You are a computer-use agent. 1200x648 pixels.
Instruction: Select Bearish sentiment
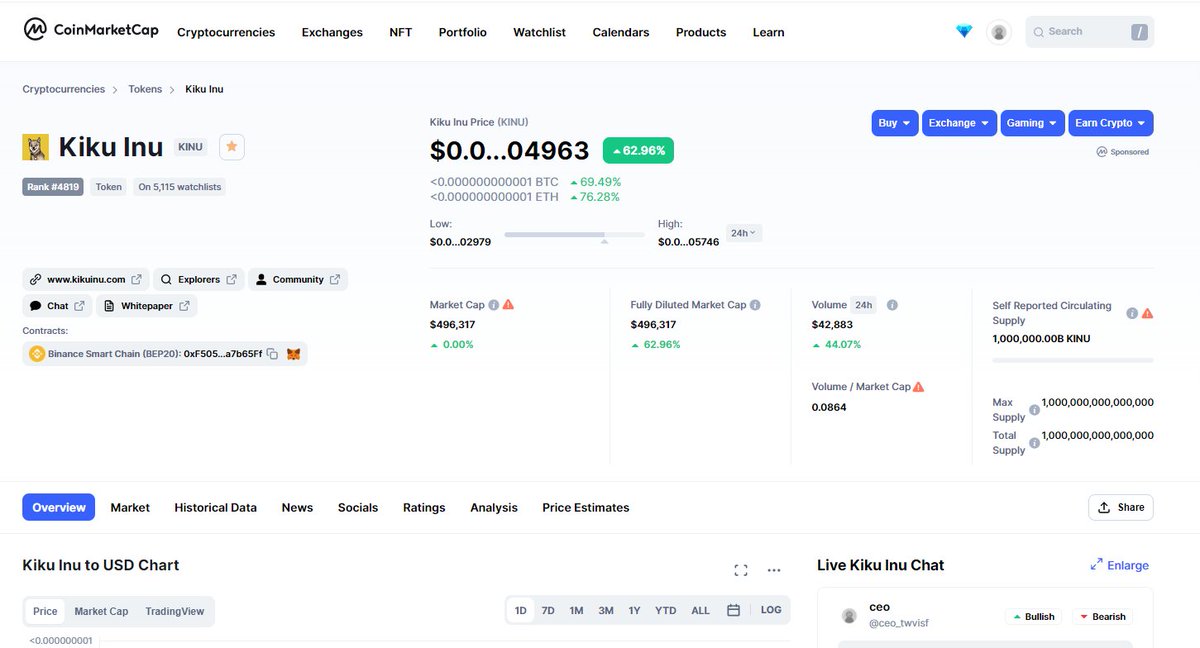1102,617
